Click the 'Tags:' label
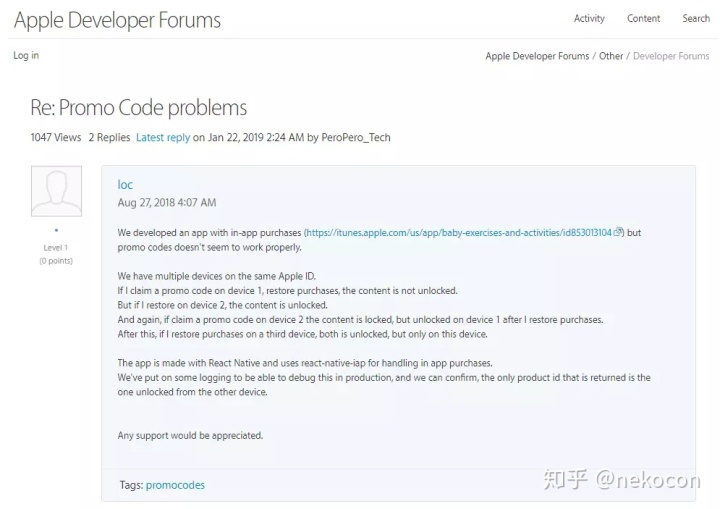Viewport: 720px width, 509px height. click(x=131, y=485)
